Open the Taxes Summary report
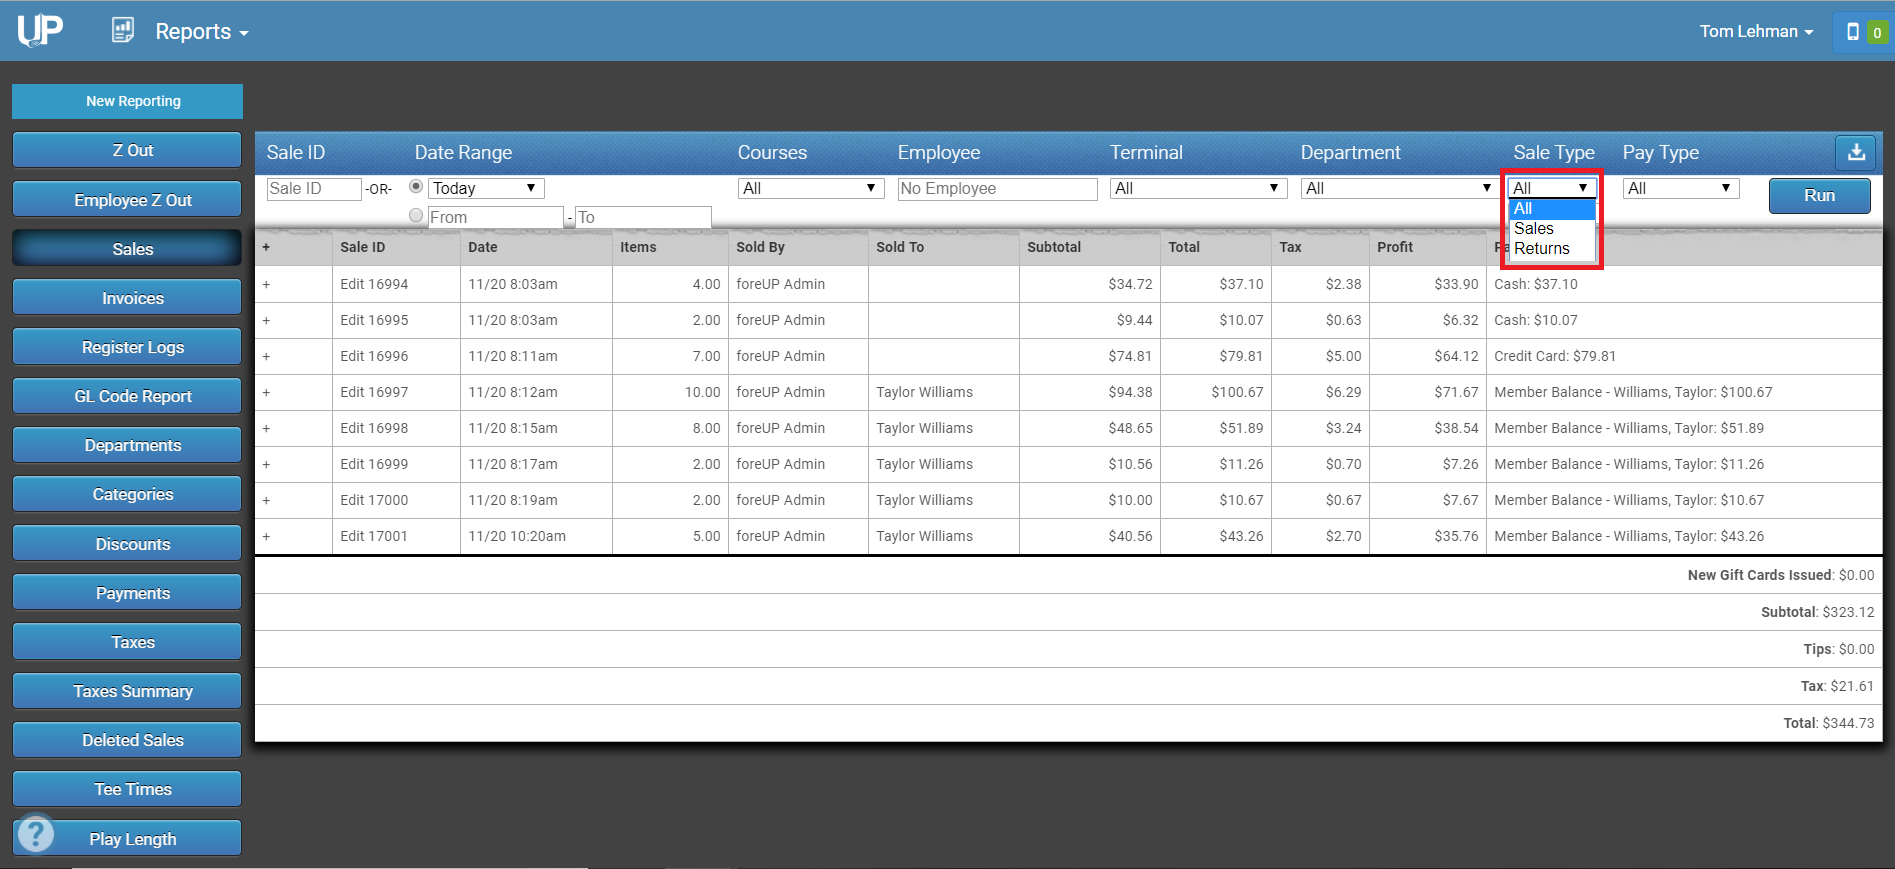The height and width of the screenshot is (869, 1895). point(127,691)
